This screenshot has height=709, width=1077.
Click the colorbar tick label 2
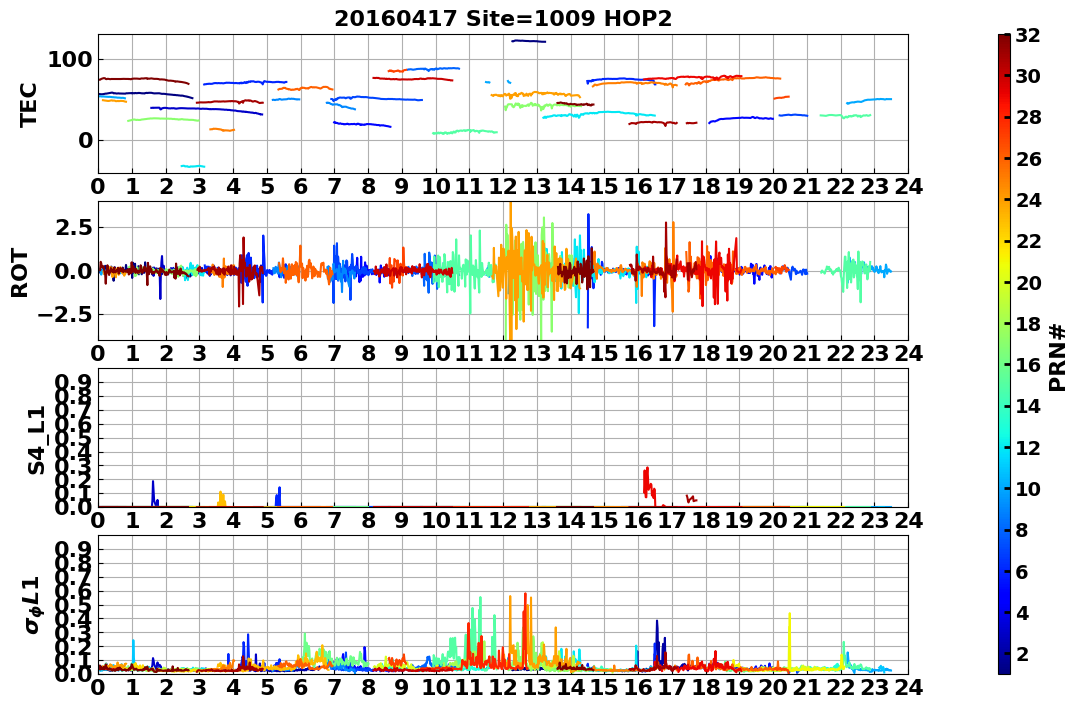1022,653
